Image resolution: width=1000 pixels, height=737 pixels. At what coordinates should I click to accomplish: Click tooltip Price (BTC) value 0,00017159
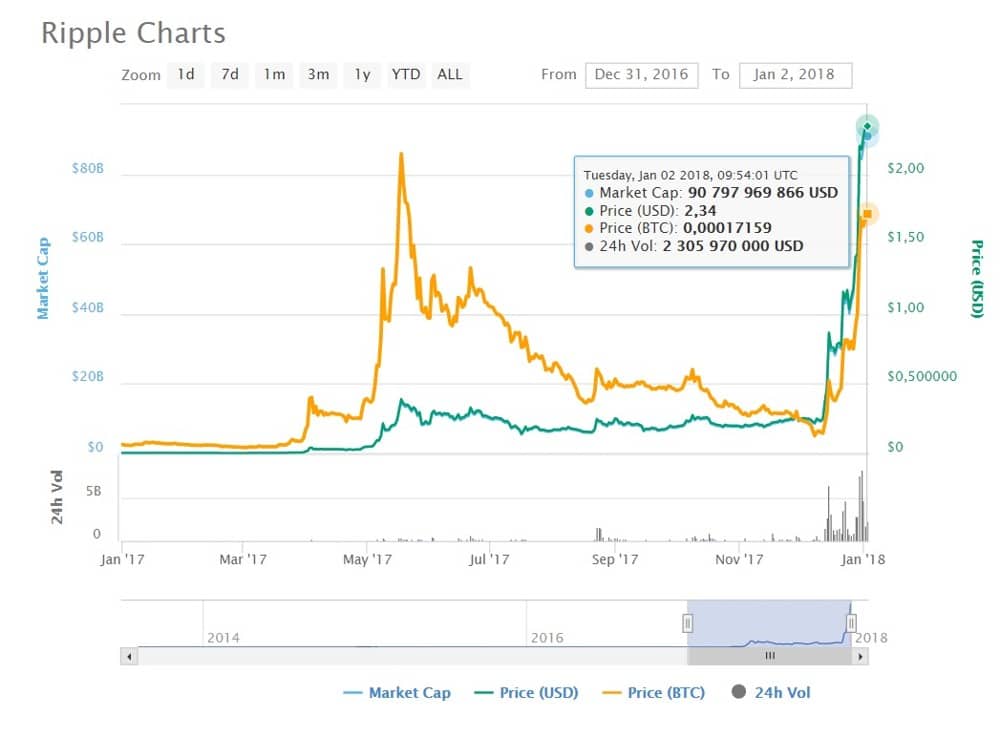pos(728,228)
